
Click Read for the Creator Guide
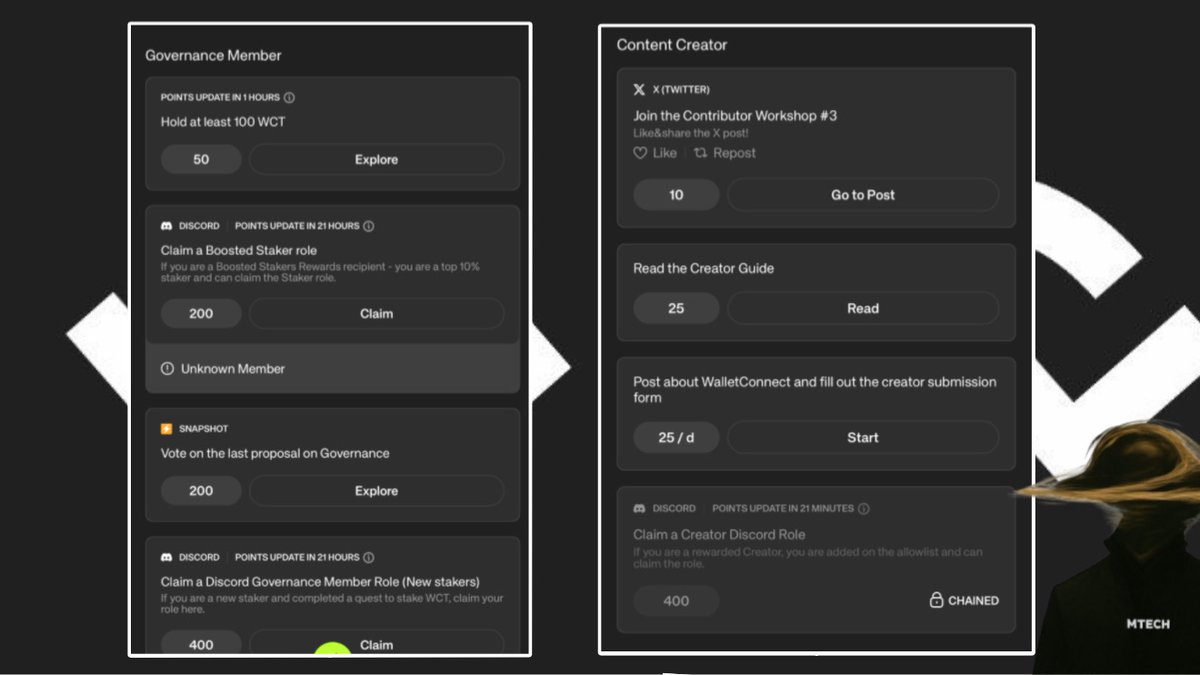click(x=863, y=308)
